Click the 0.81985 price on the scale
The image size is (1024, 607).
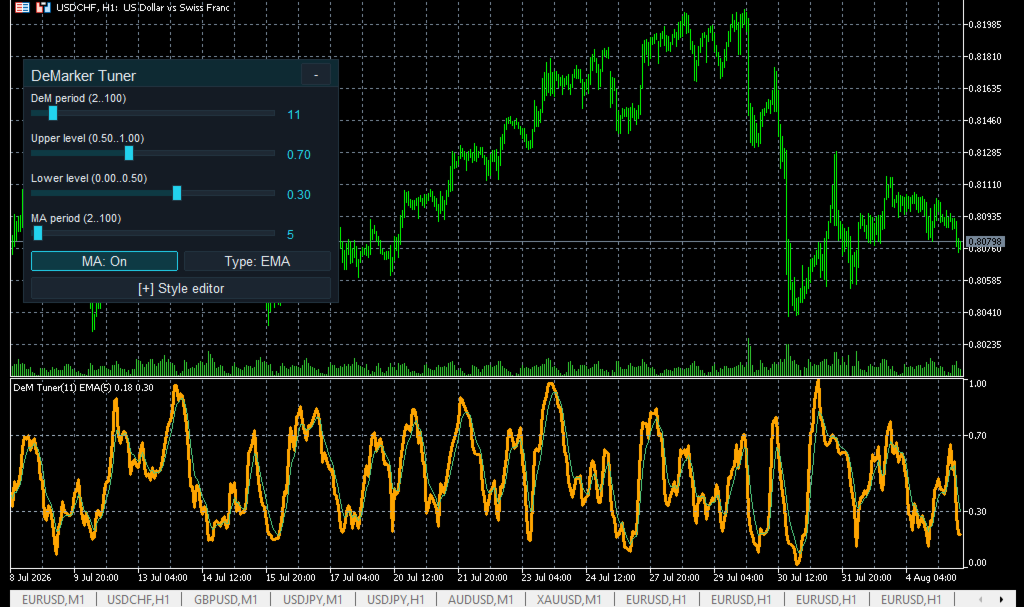click(984, 25)
